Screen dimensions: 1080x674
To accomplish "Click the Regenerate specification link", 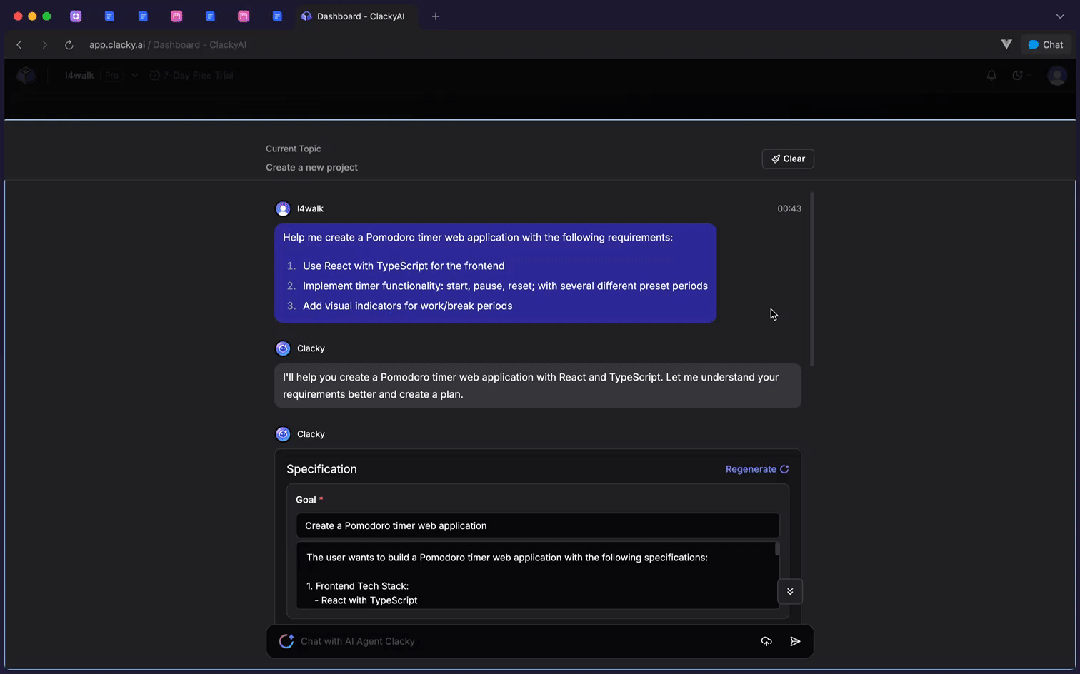I will [x=756, y=469].
